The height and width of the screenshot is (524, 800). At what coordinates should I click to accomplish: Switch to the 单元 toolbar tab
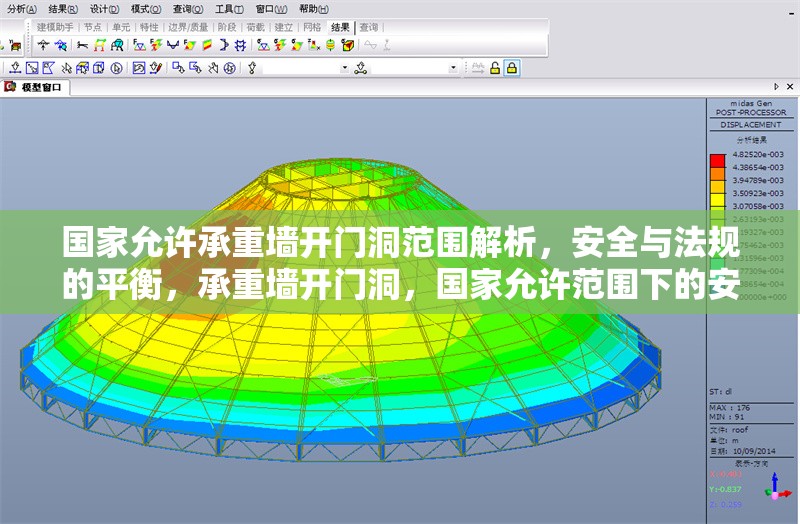coord(121,27)
